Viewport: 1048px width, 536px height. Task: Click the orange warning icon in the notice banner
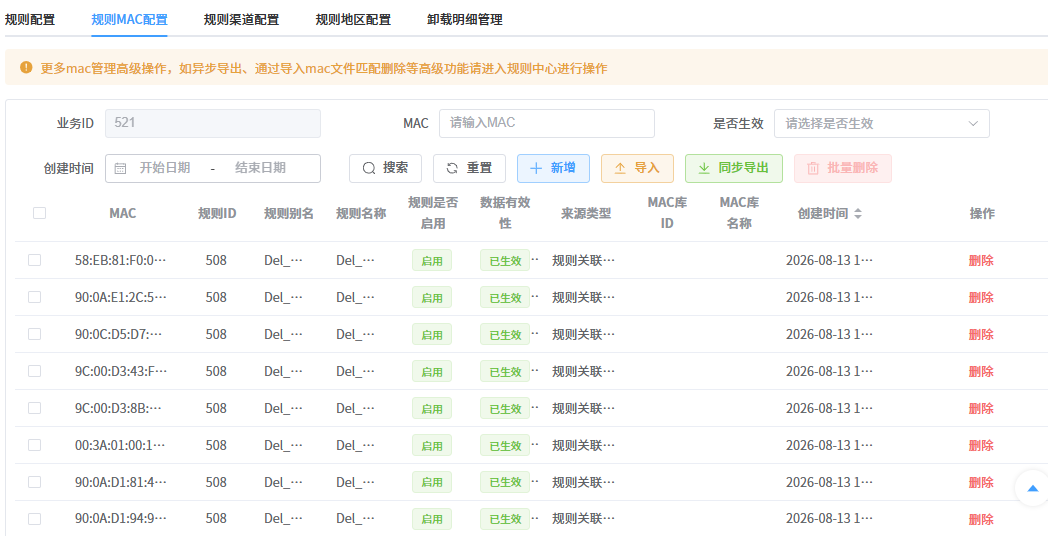tap(26, 68)
